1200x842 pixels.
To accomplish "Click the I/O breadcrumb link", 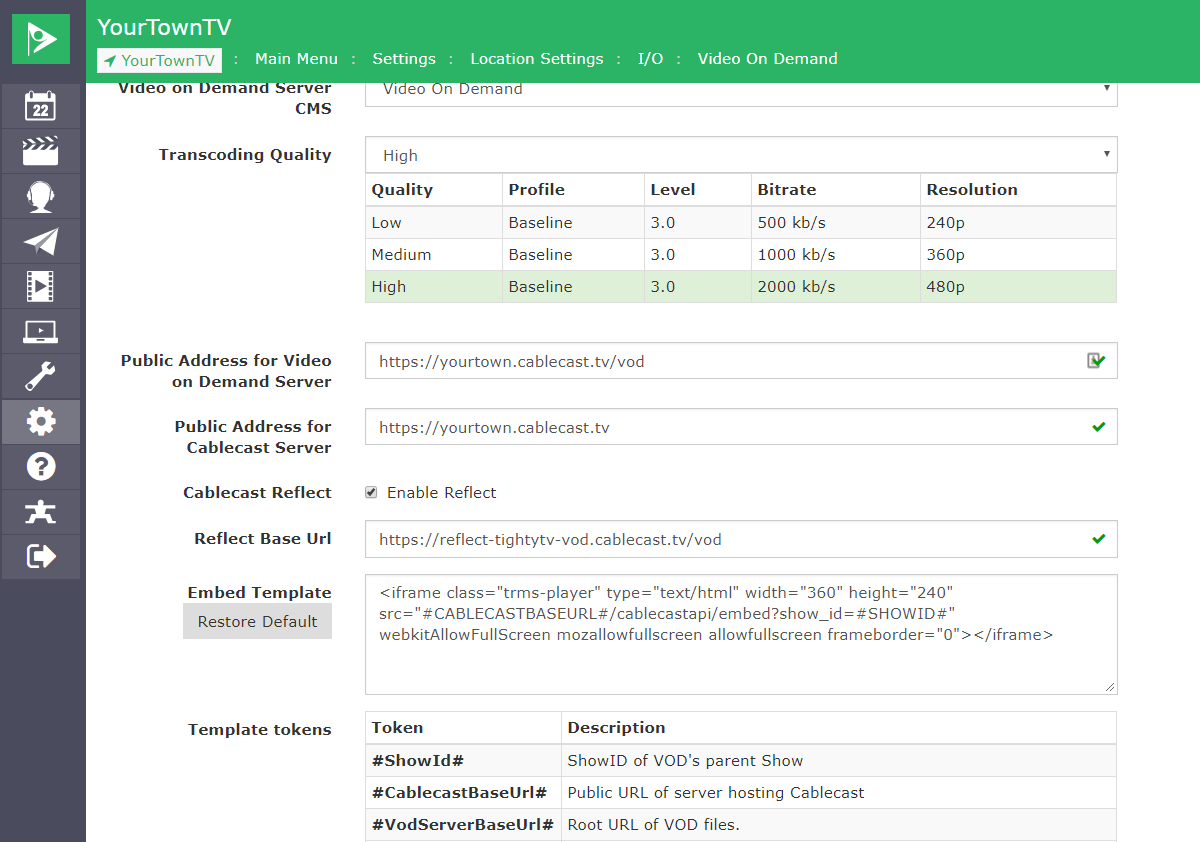I will coord(650,59).
